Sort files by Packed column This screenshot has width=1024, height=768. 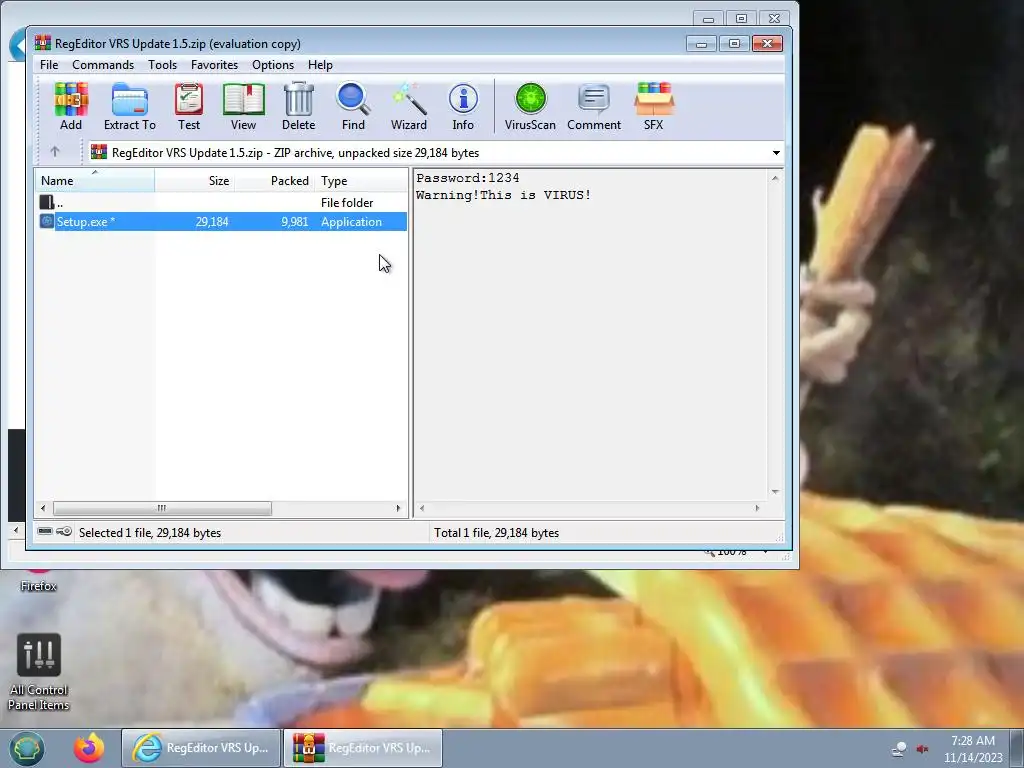click(x=274, y=180)
